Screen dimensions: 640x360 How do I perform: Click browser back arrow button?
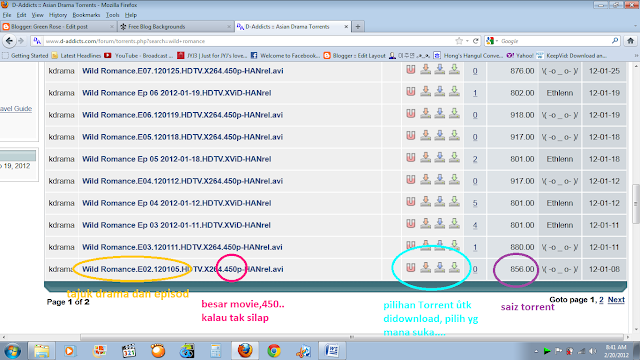9,41
